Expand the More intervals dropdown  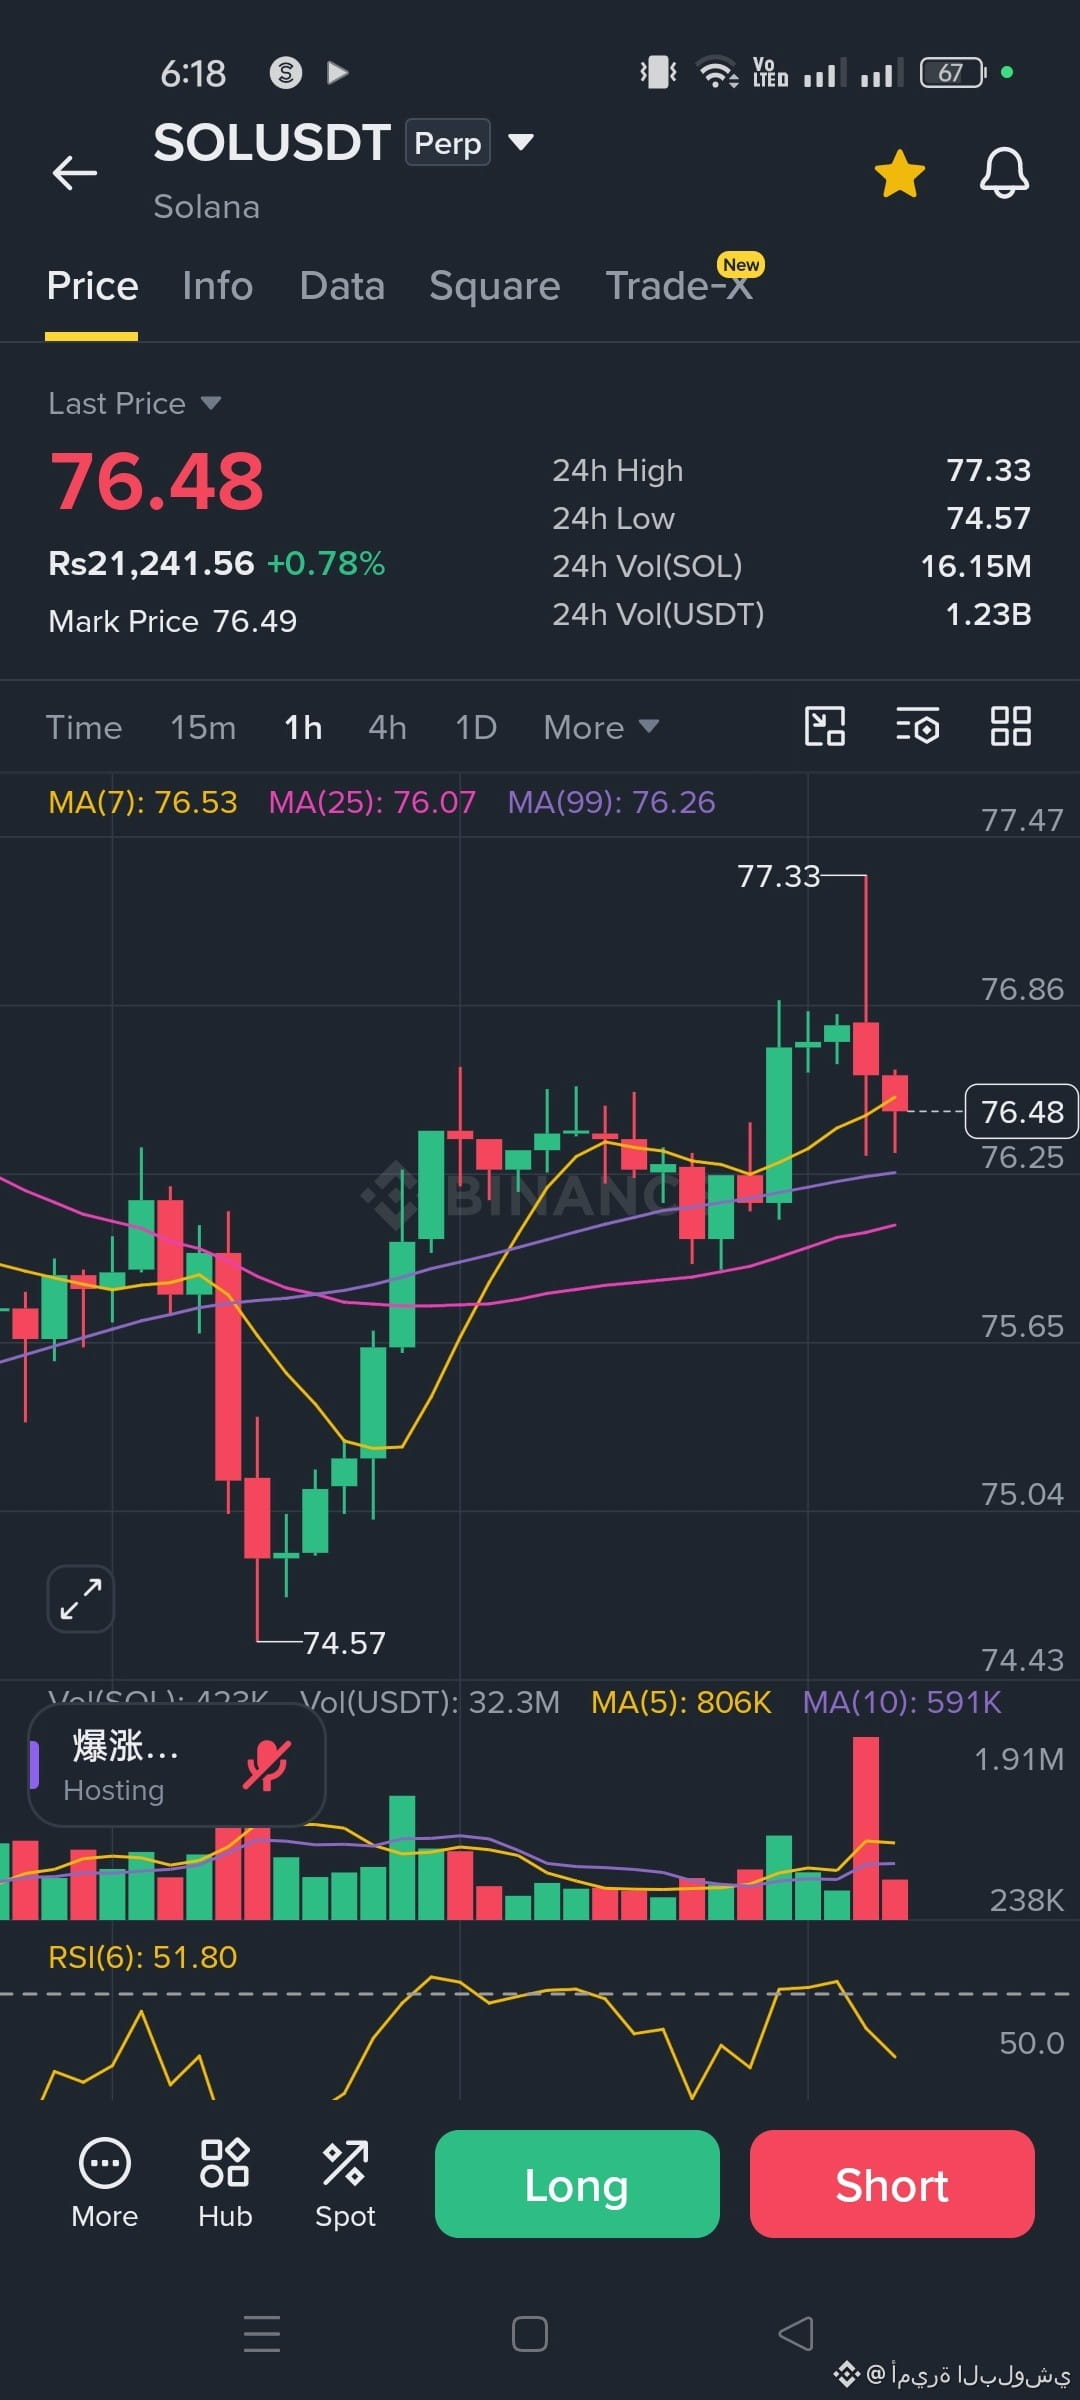pos(601,727)
